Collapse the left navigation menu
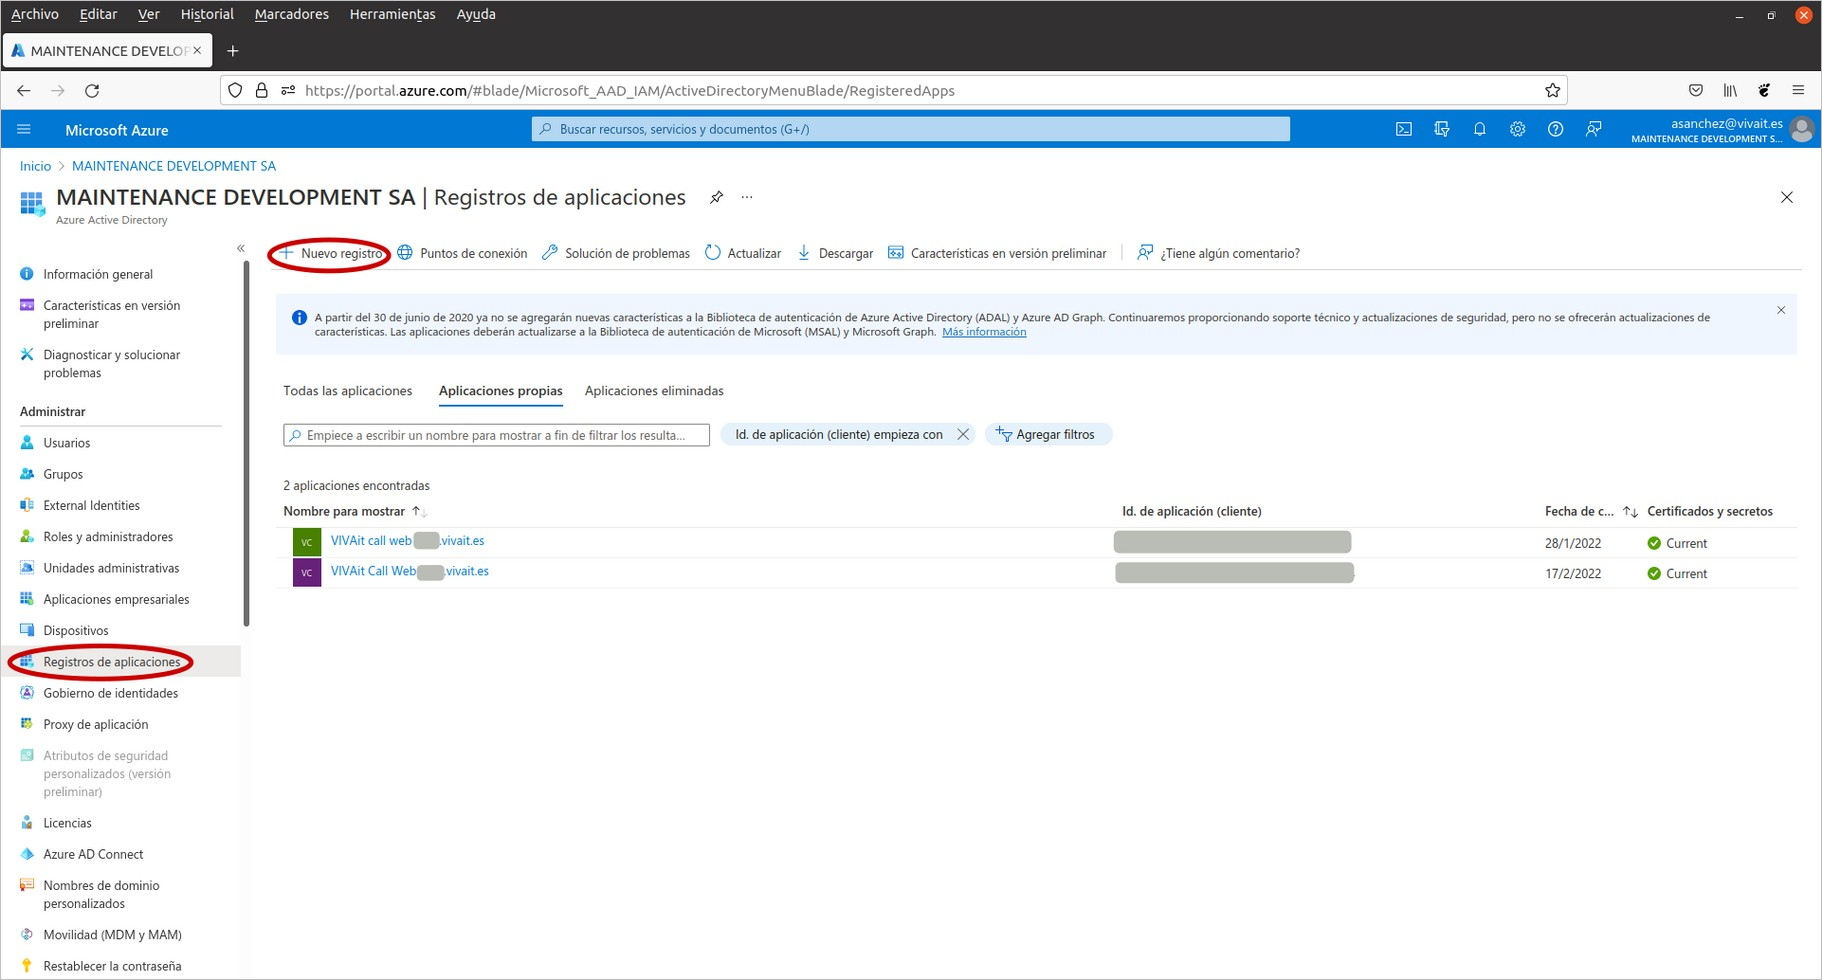The width and height of the screenshot is (1822, 980). (240, 248)
